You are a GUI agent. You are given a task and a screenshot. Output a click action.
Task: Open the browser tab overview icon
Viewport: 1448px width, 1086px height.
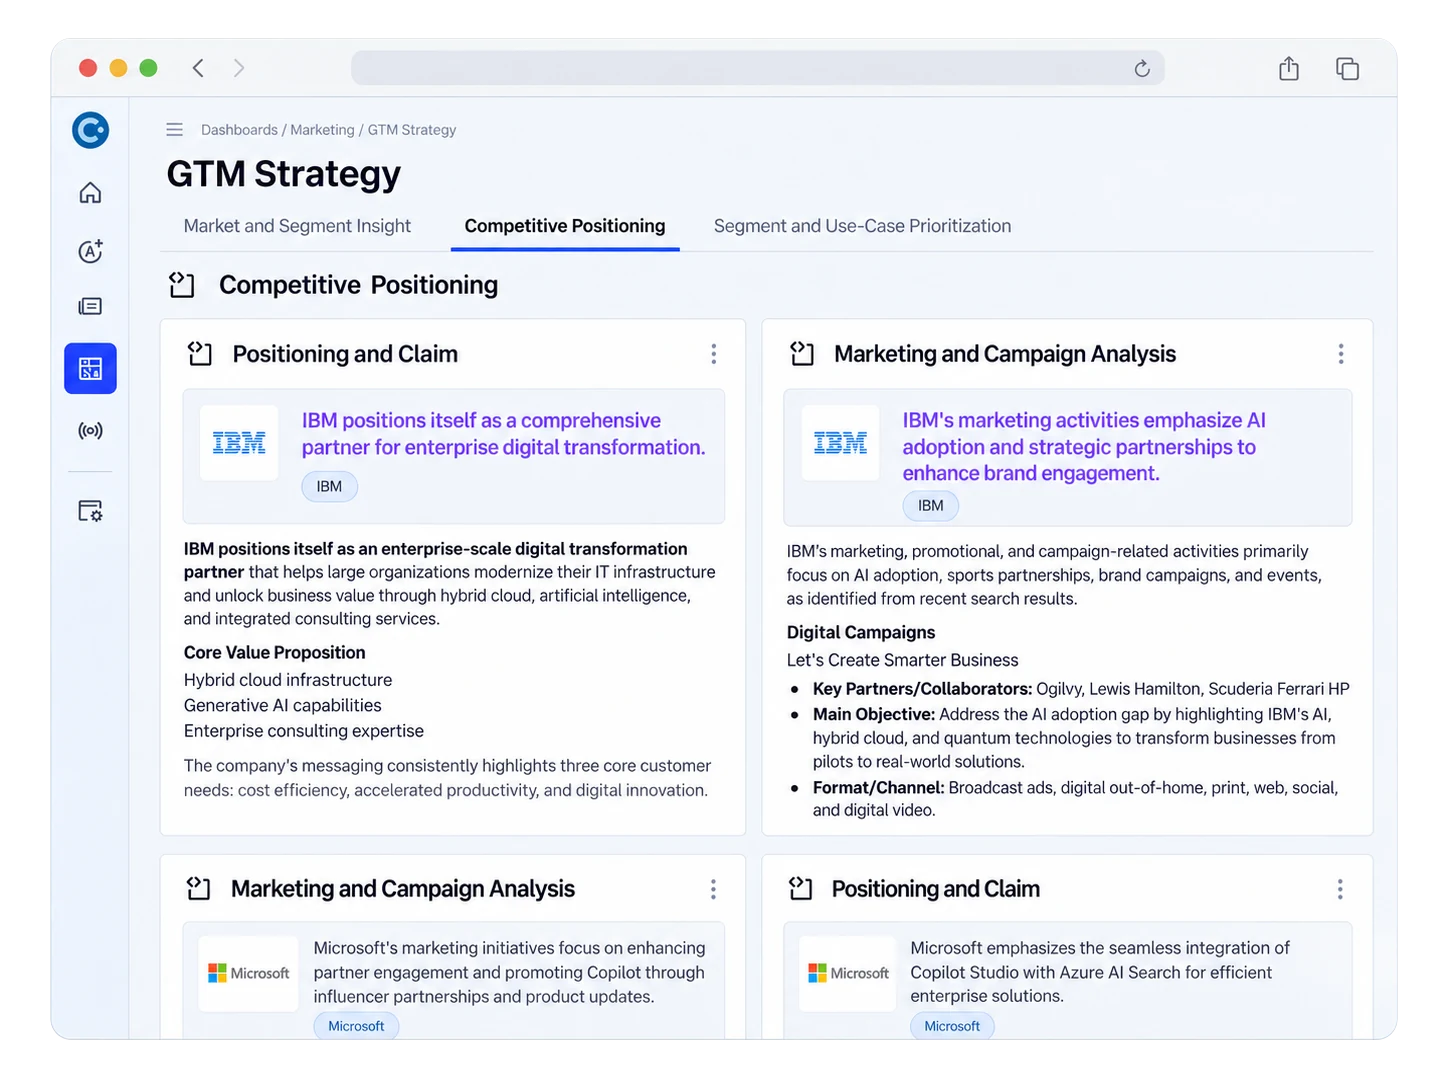(x=1347, y=68)
